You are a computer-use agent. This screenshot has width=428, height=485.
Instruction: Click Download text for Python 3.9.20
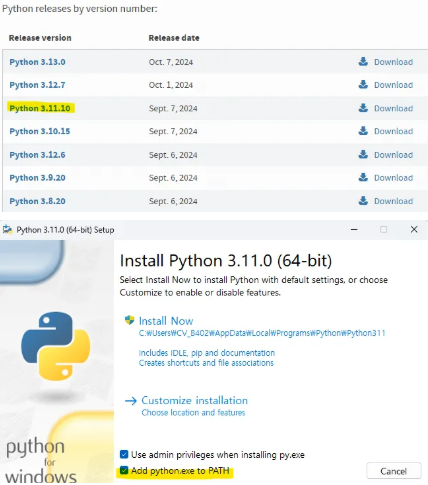393,178
